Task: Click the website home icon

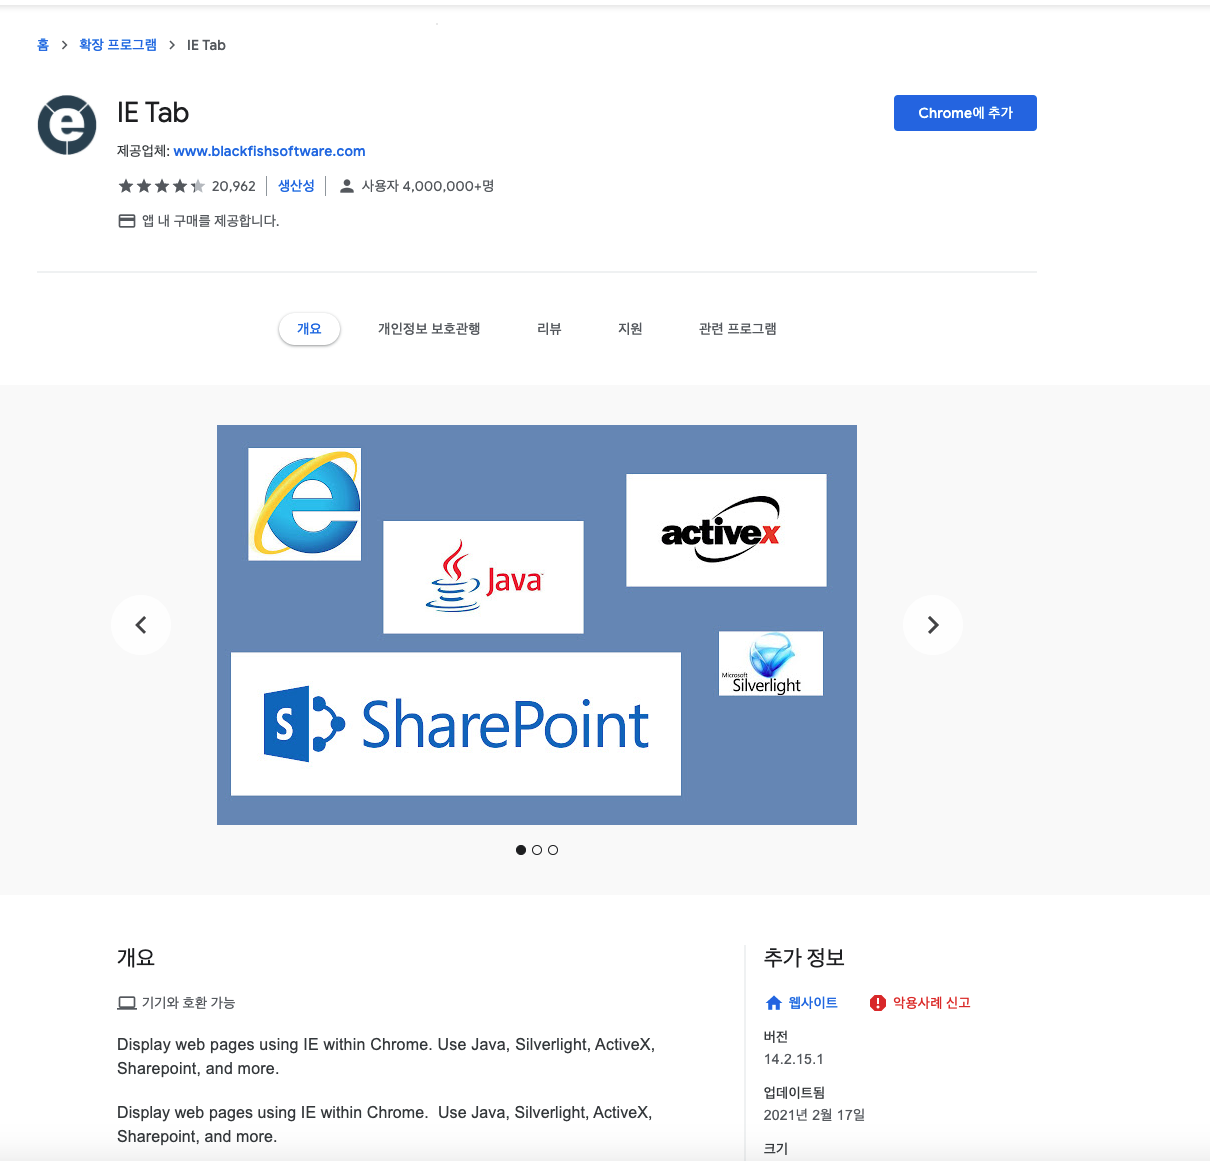Action: point(773,1003)
